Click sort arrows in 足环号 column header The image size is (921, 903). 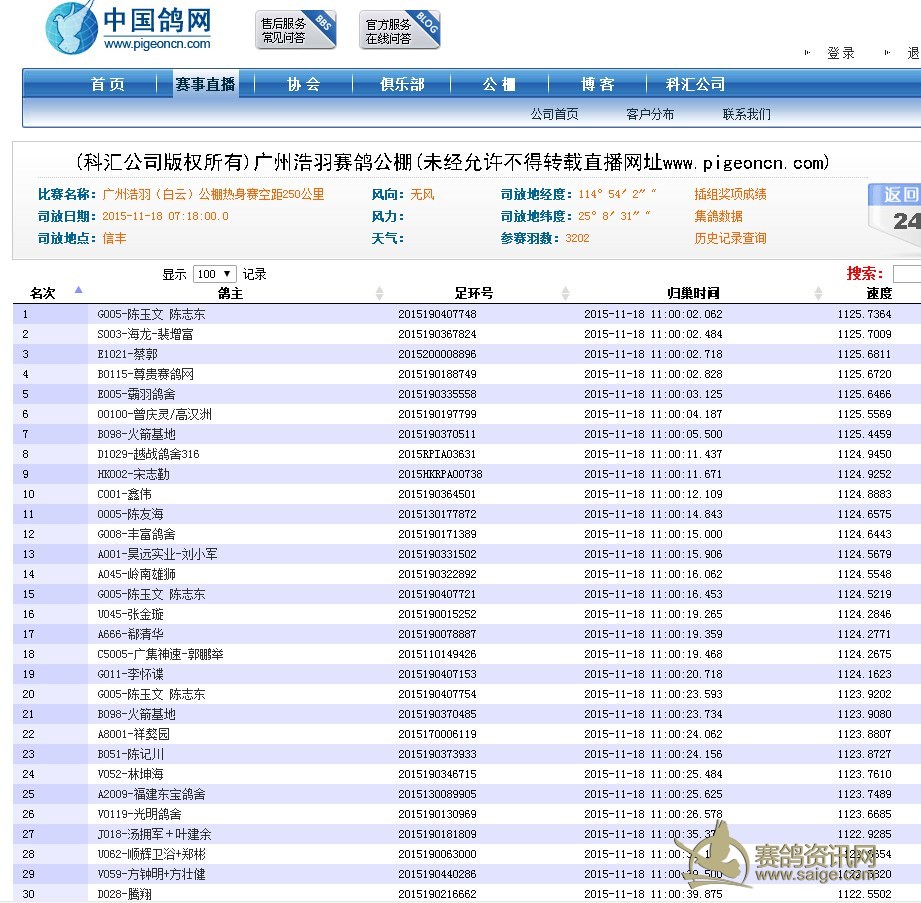tap(565, 293)
